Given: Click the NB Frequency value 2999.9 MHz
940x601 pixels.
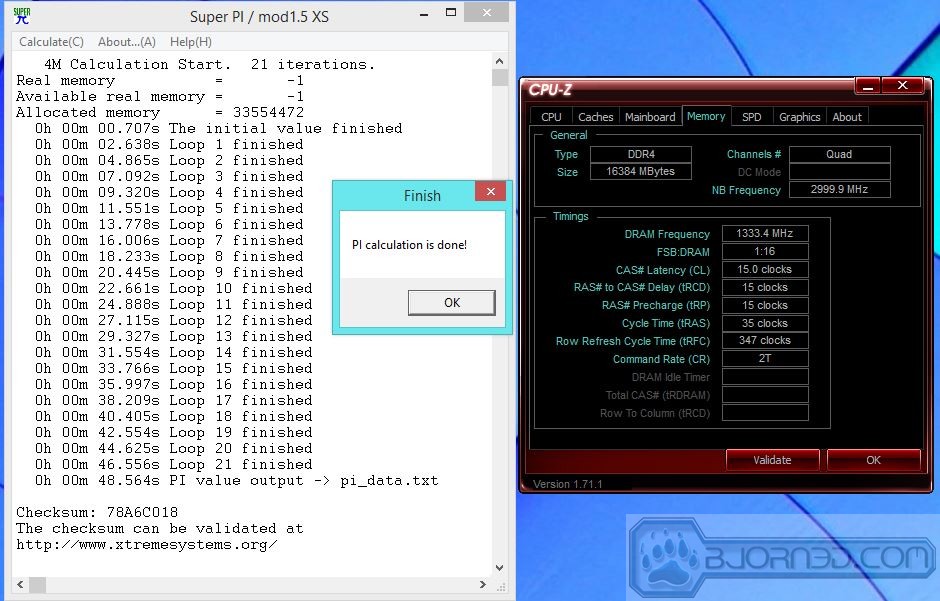Looking at the screenshot, I should 839,189.
